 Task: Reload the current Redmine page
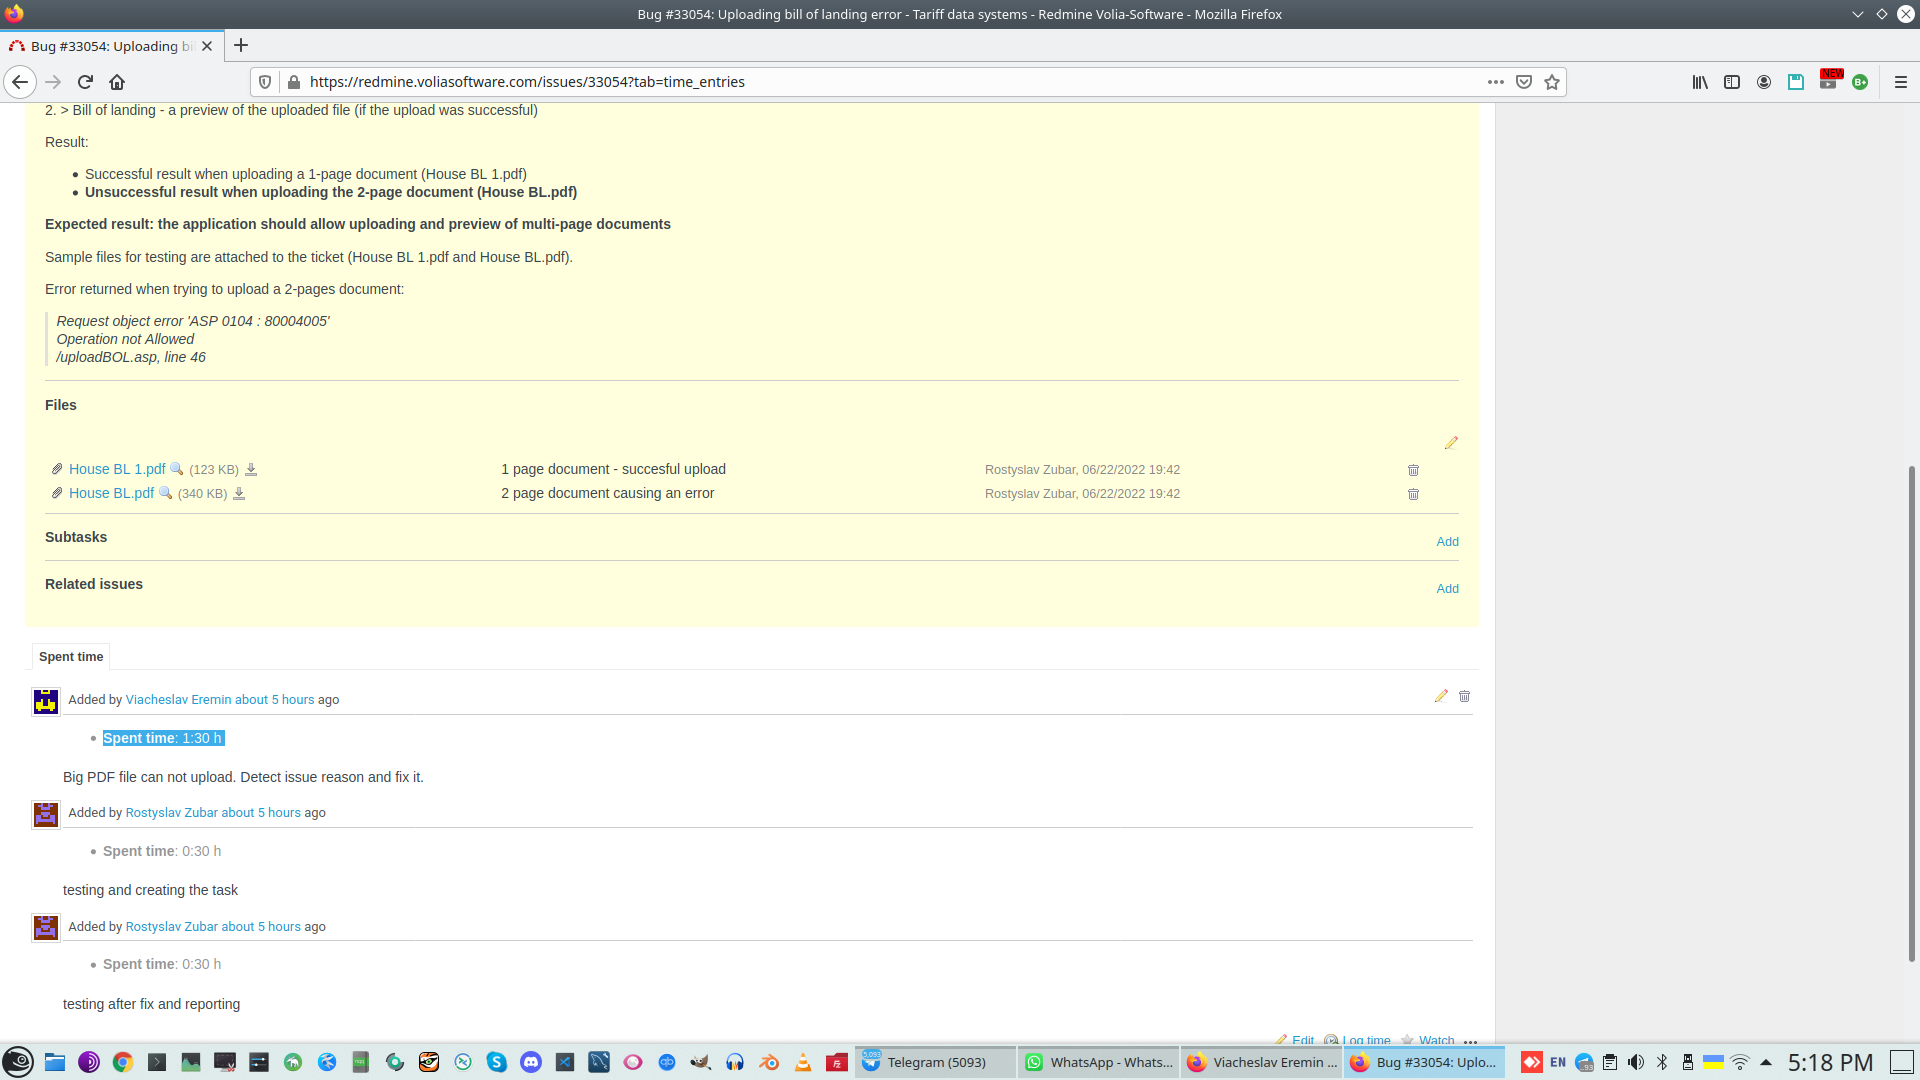[x=85, y=82]
